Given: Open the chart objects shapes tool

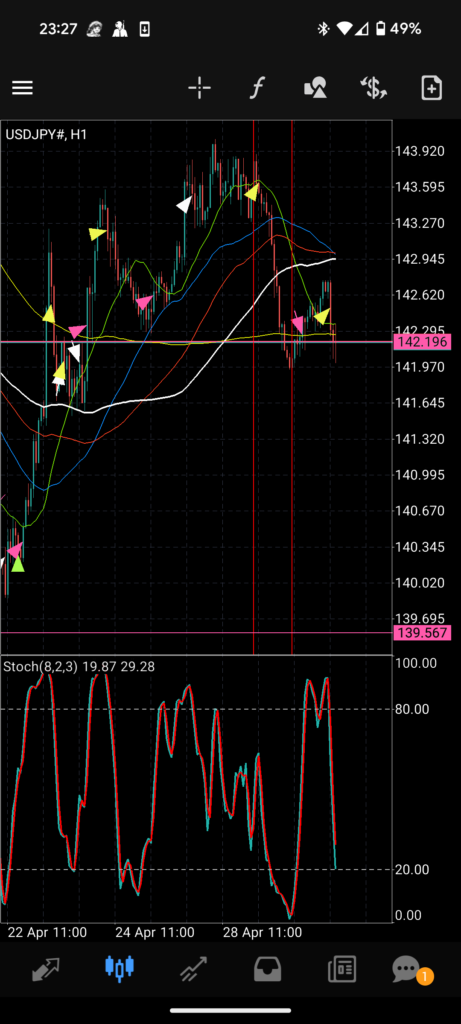Looking at the screenshot, I should pos(315,88).
